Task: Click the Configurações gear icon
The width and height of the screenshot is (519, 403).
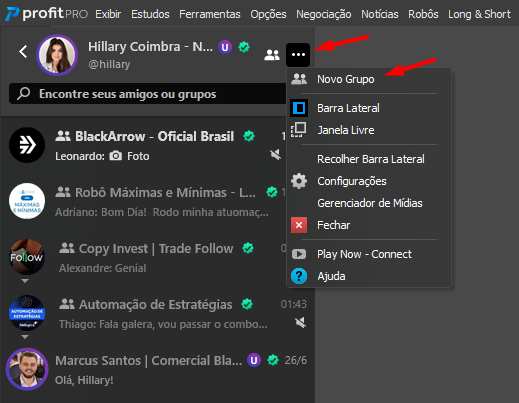Action: (x=299, y=181)
